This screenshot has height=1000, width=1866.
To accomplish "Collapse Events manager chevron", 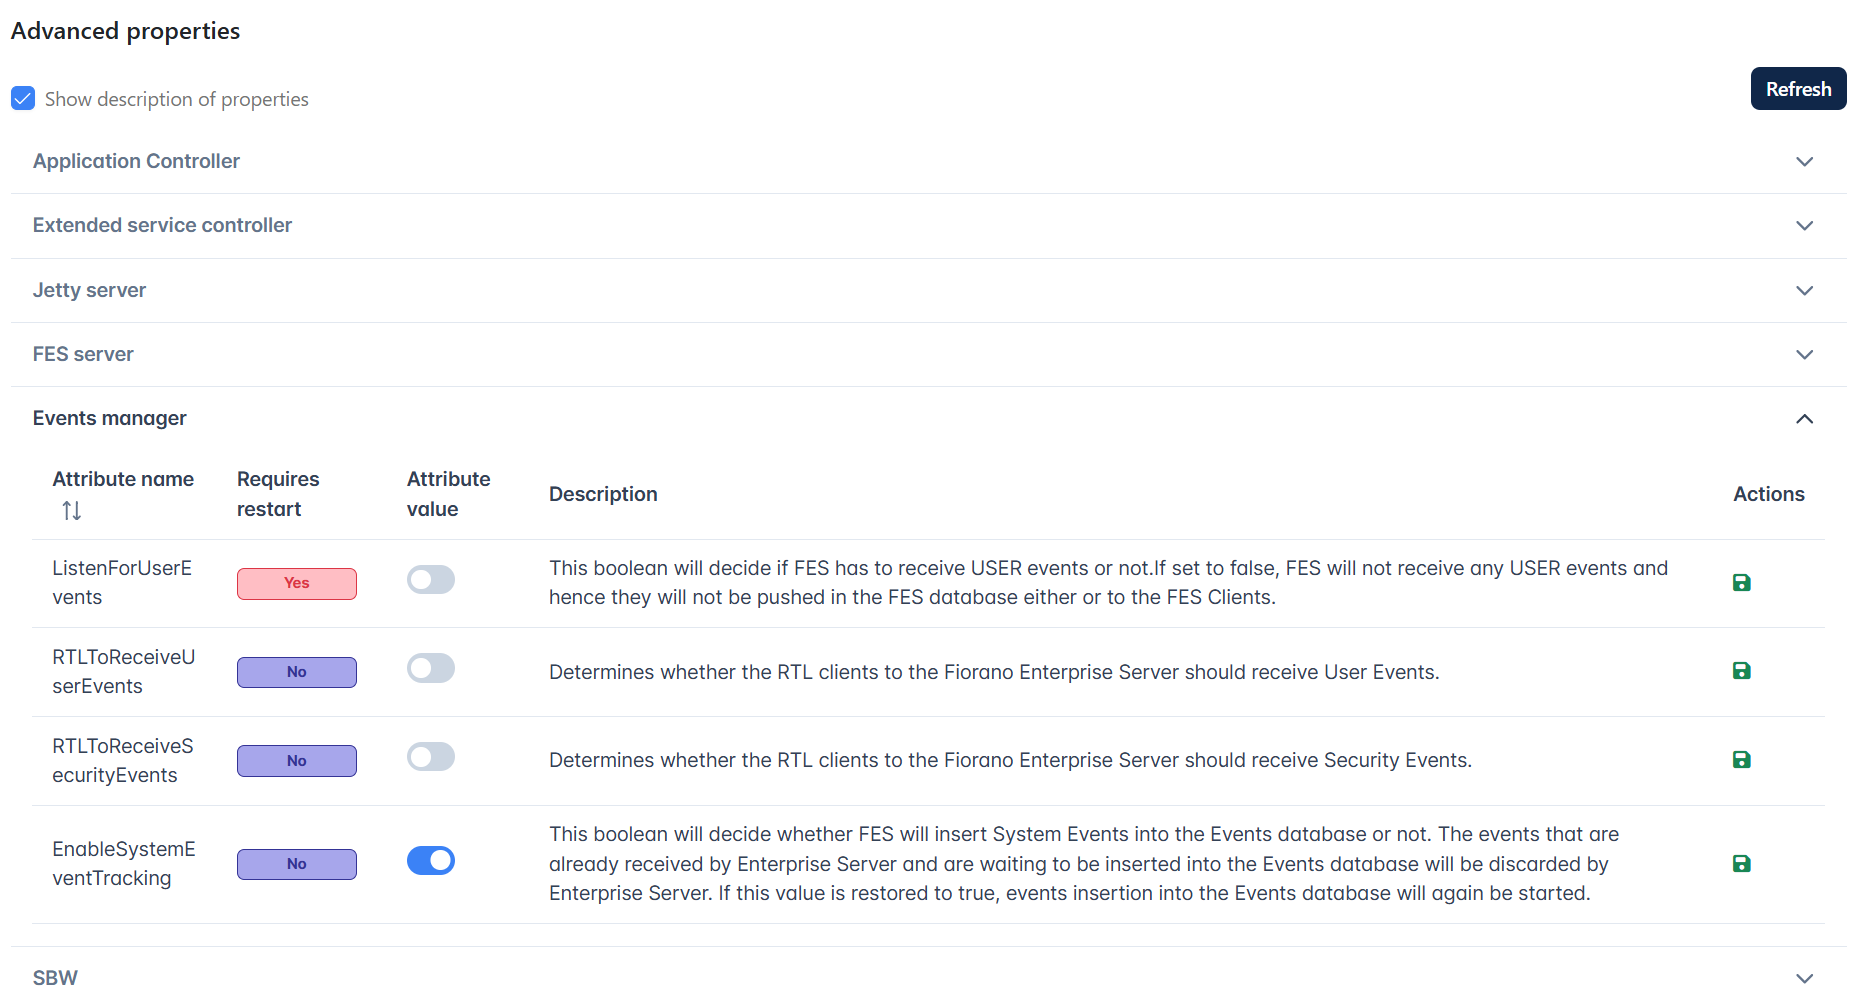I will [x=1804, y=419].
